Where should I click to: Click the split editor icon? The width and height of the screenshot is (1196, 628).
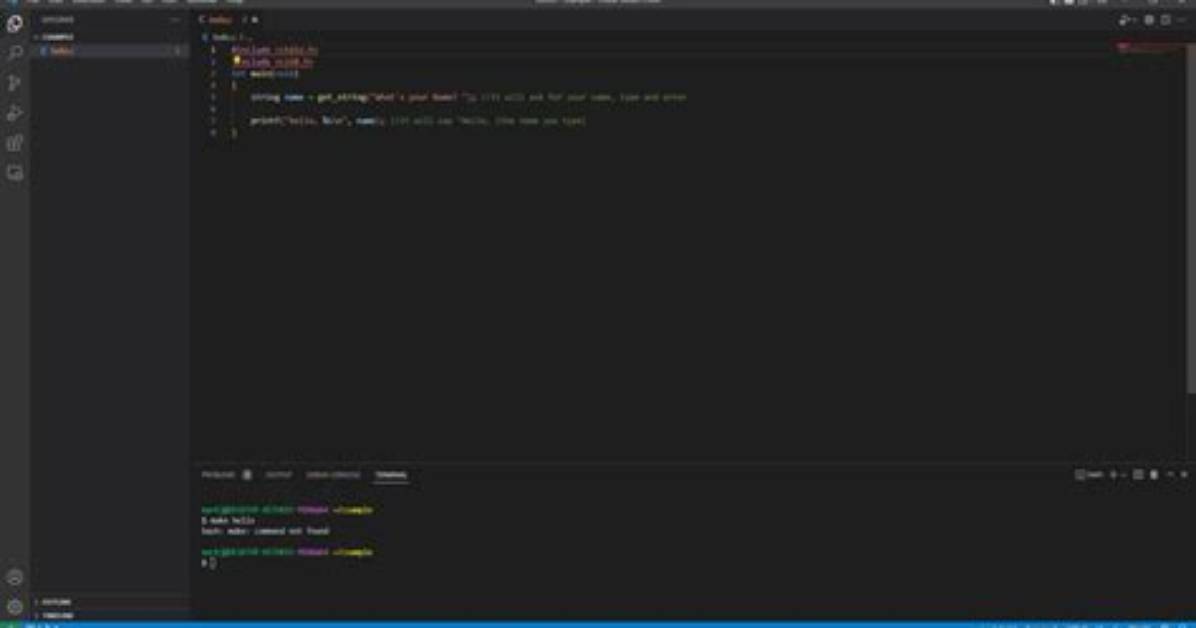point(1165,20)
